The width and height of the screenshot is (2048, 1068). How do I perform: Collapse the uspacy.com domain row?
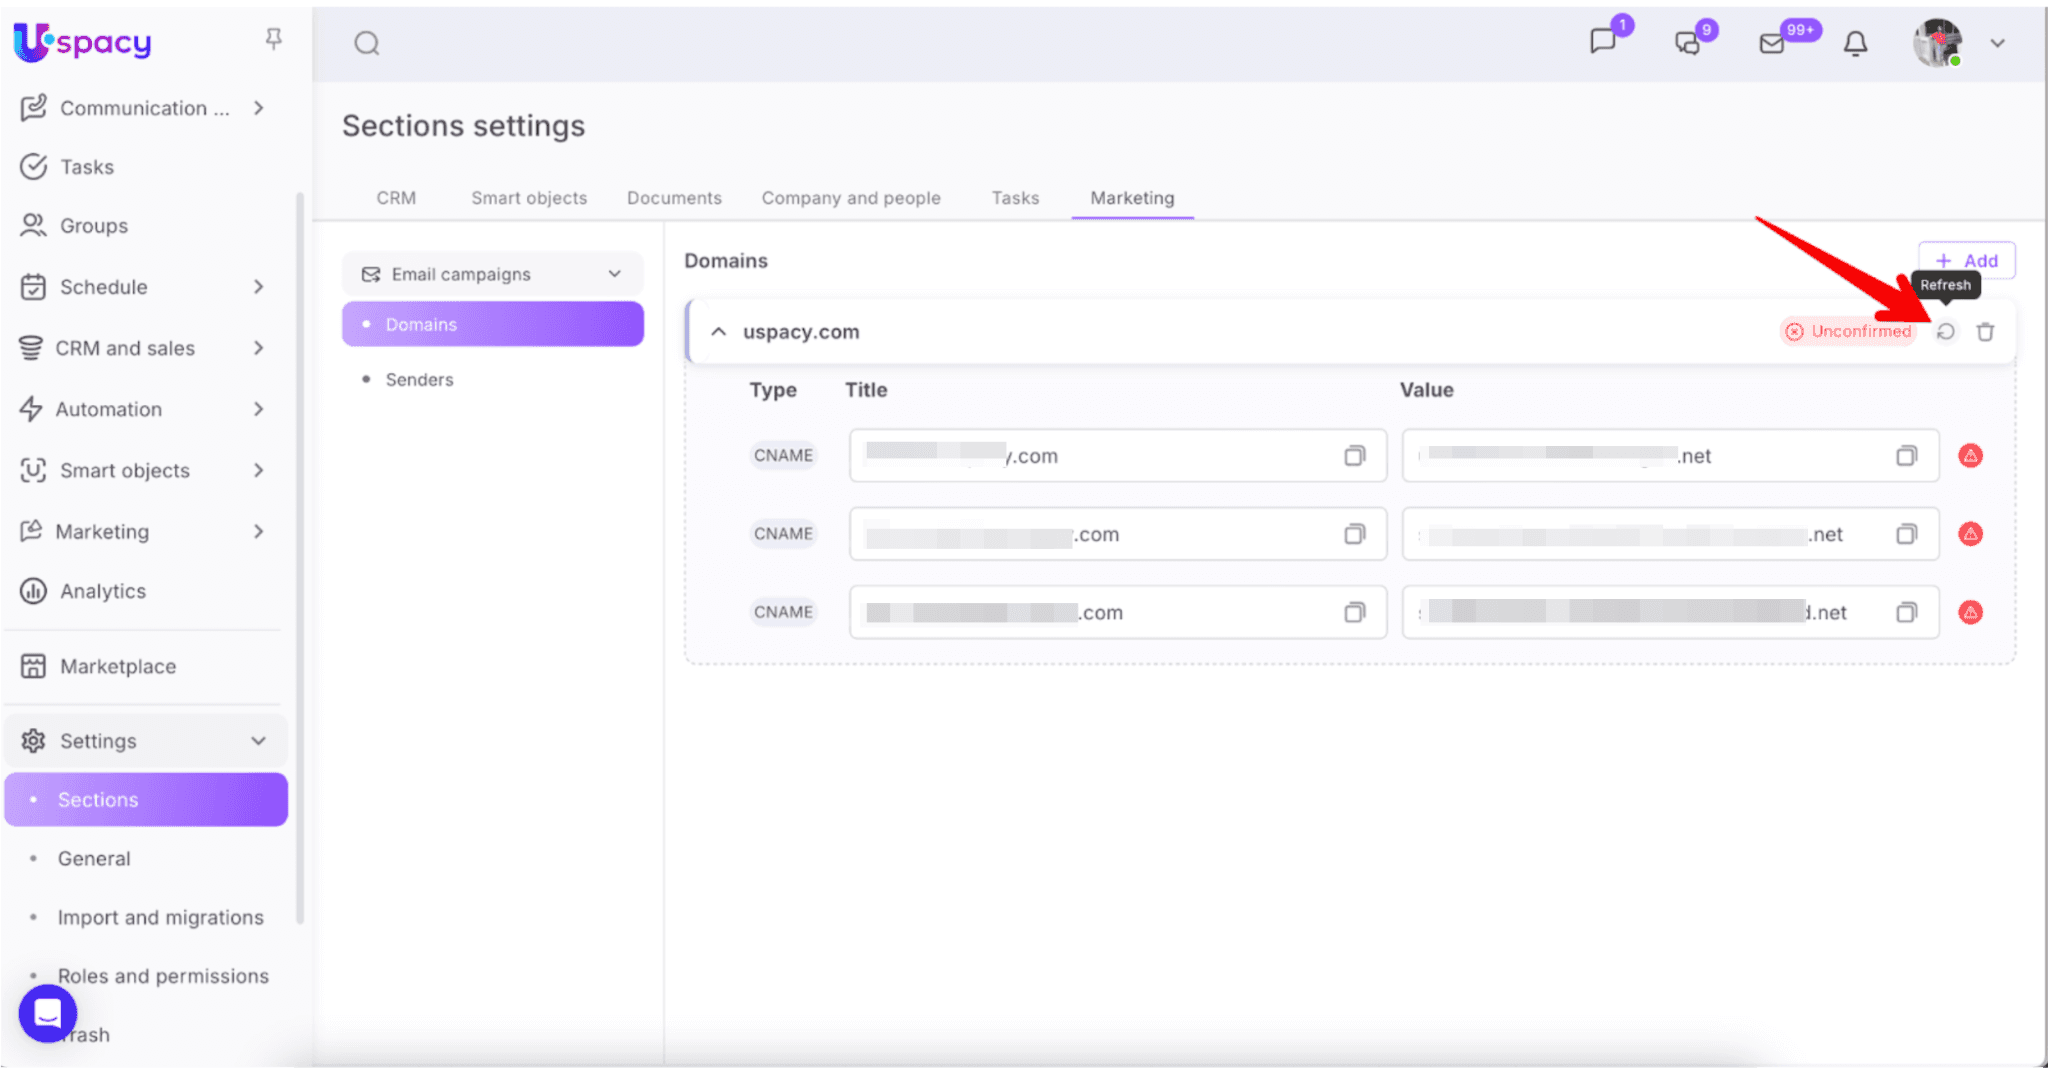click(718, 332)
